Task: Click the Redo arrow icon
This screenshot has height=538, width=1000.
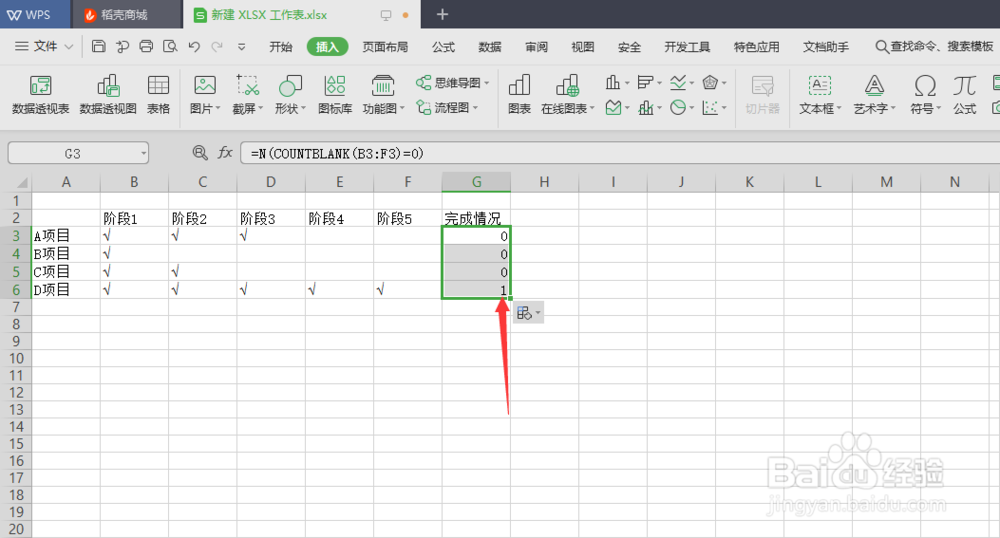Action: coord(217,46)
